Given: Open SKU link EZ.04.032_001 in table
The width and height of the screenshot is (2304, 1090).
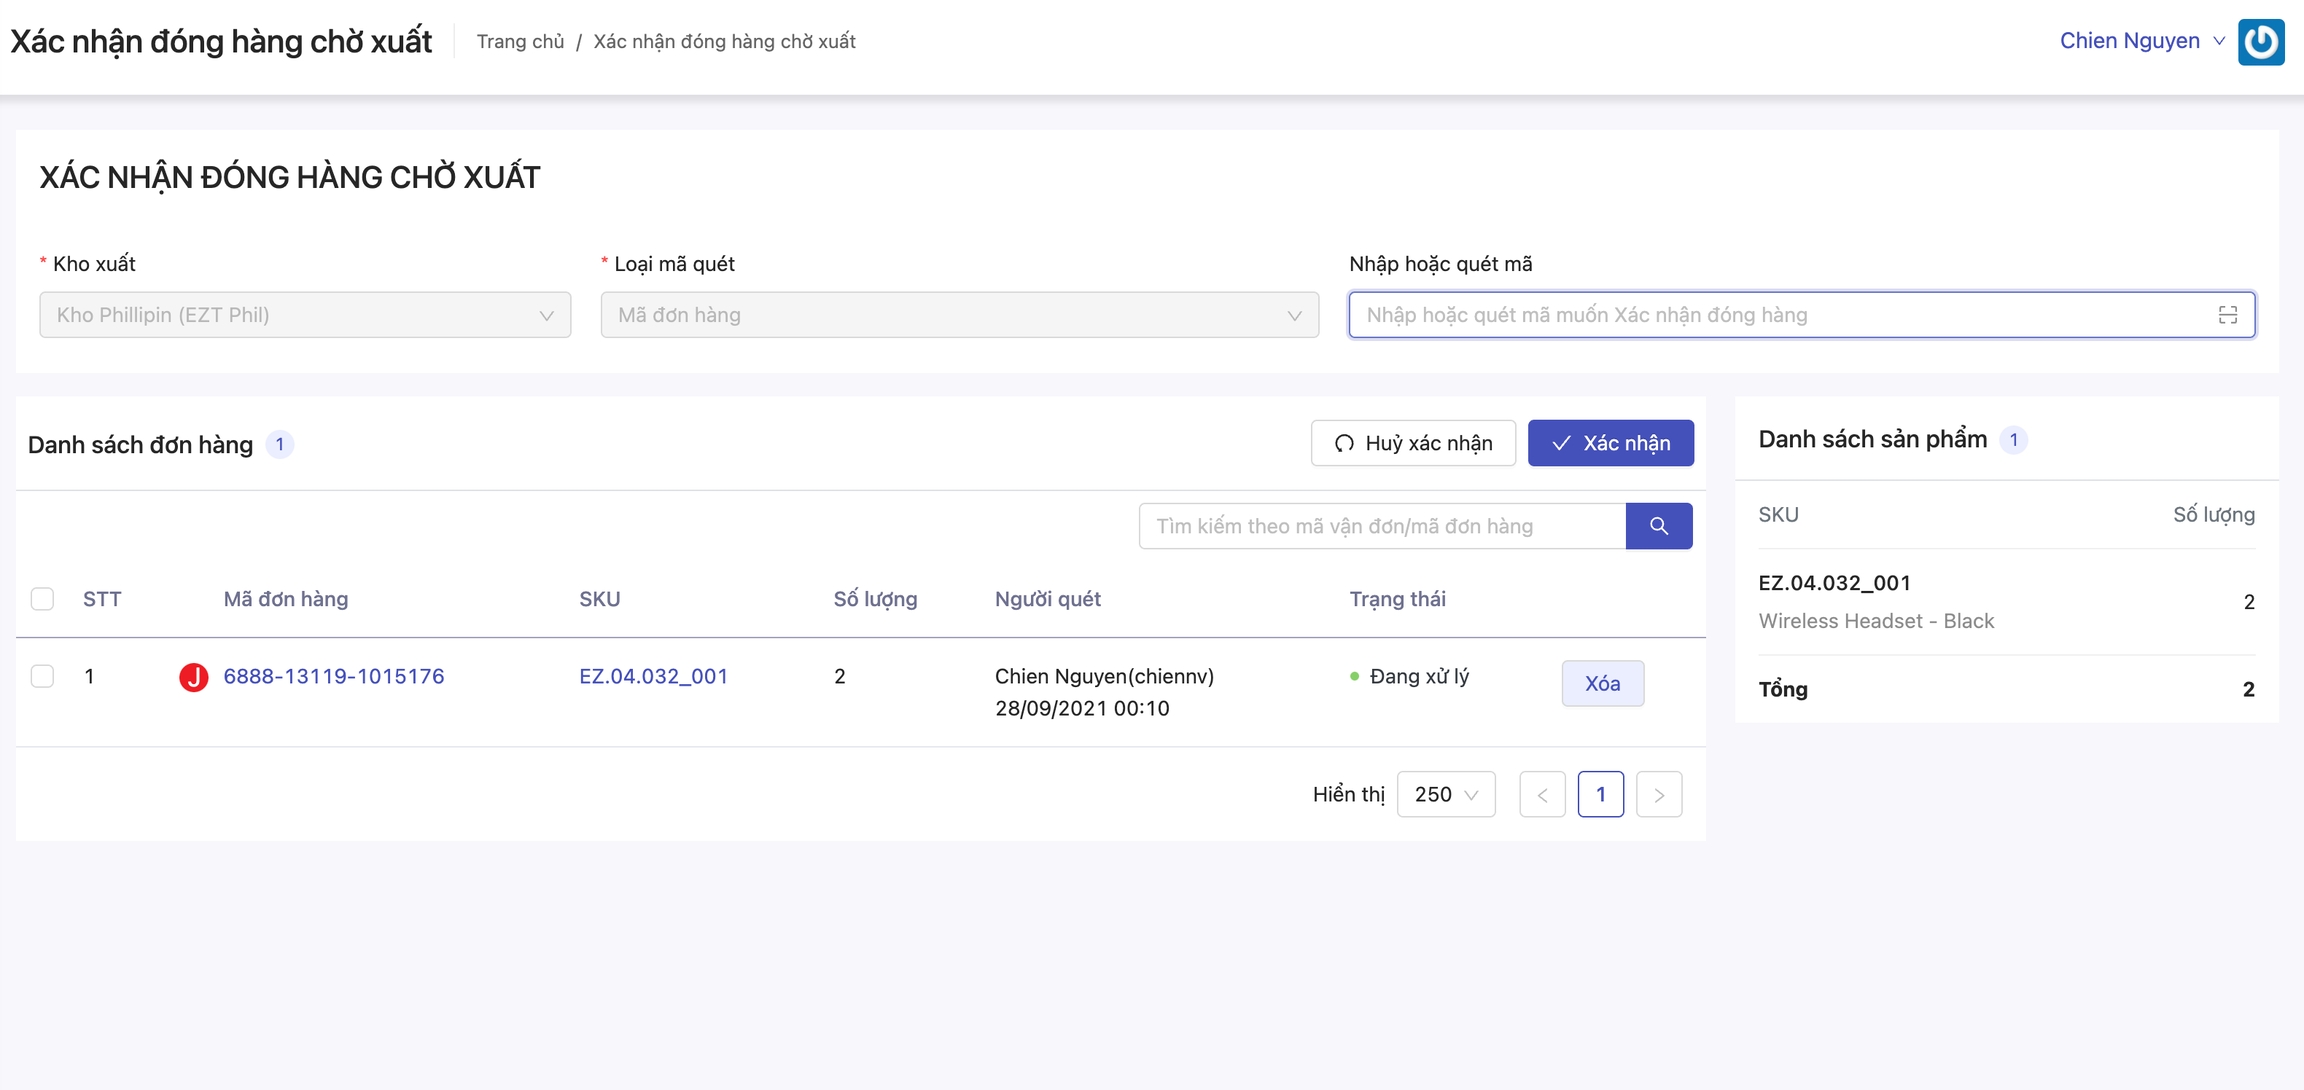Looking at the screenshot, I should pos(653,676).
